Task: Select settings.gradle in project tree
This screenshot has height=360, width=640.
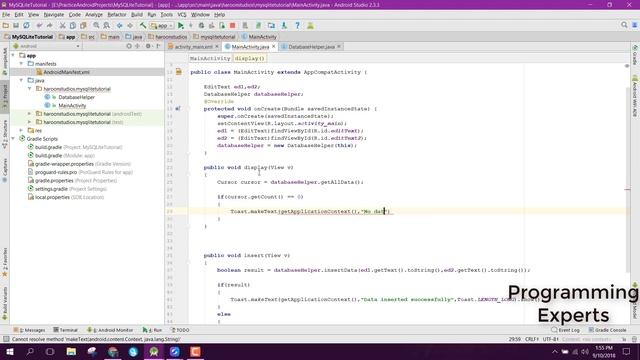Action: [51, 189]
